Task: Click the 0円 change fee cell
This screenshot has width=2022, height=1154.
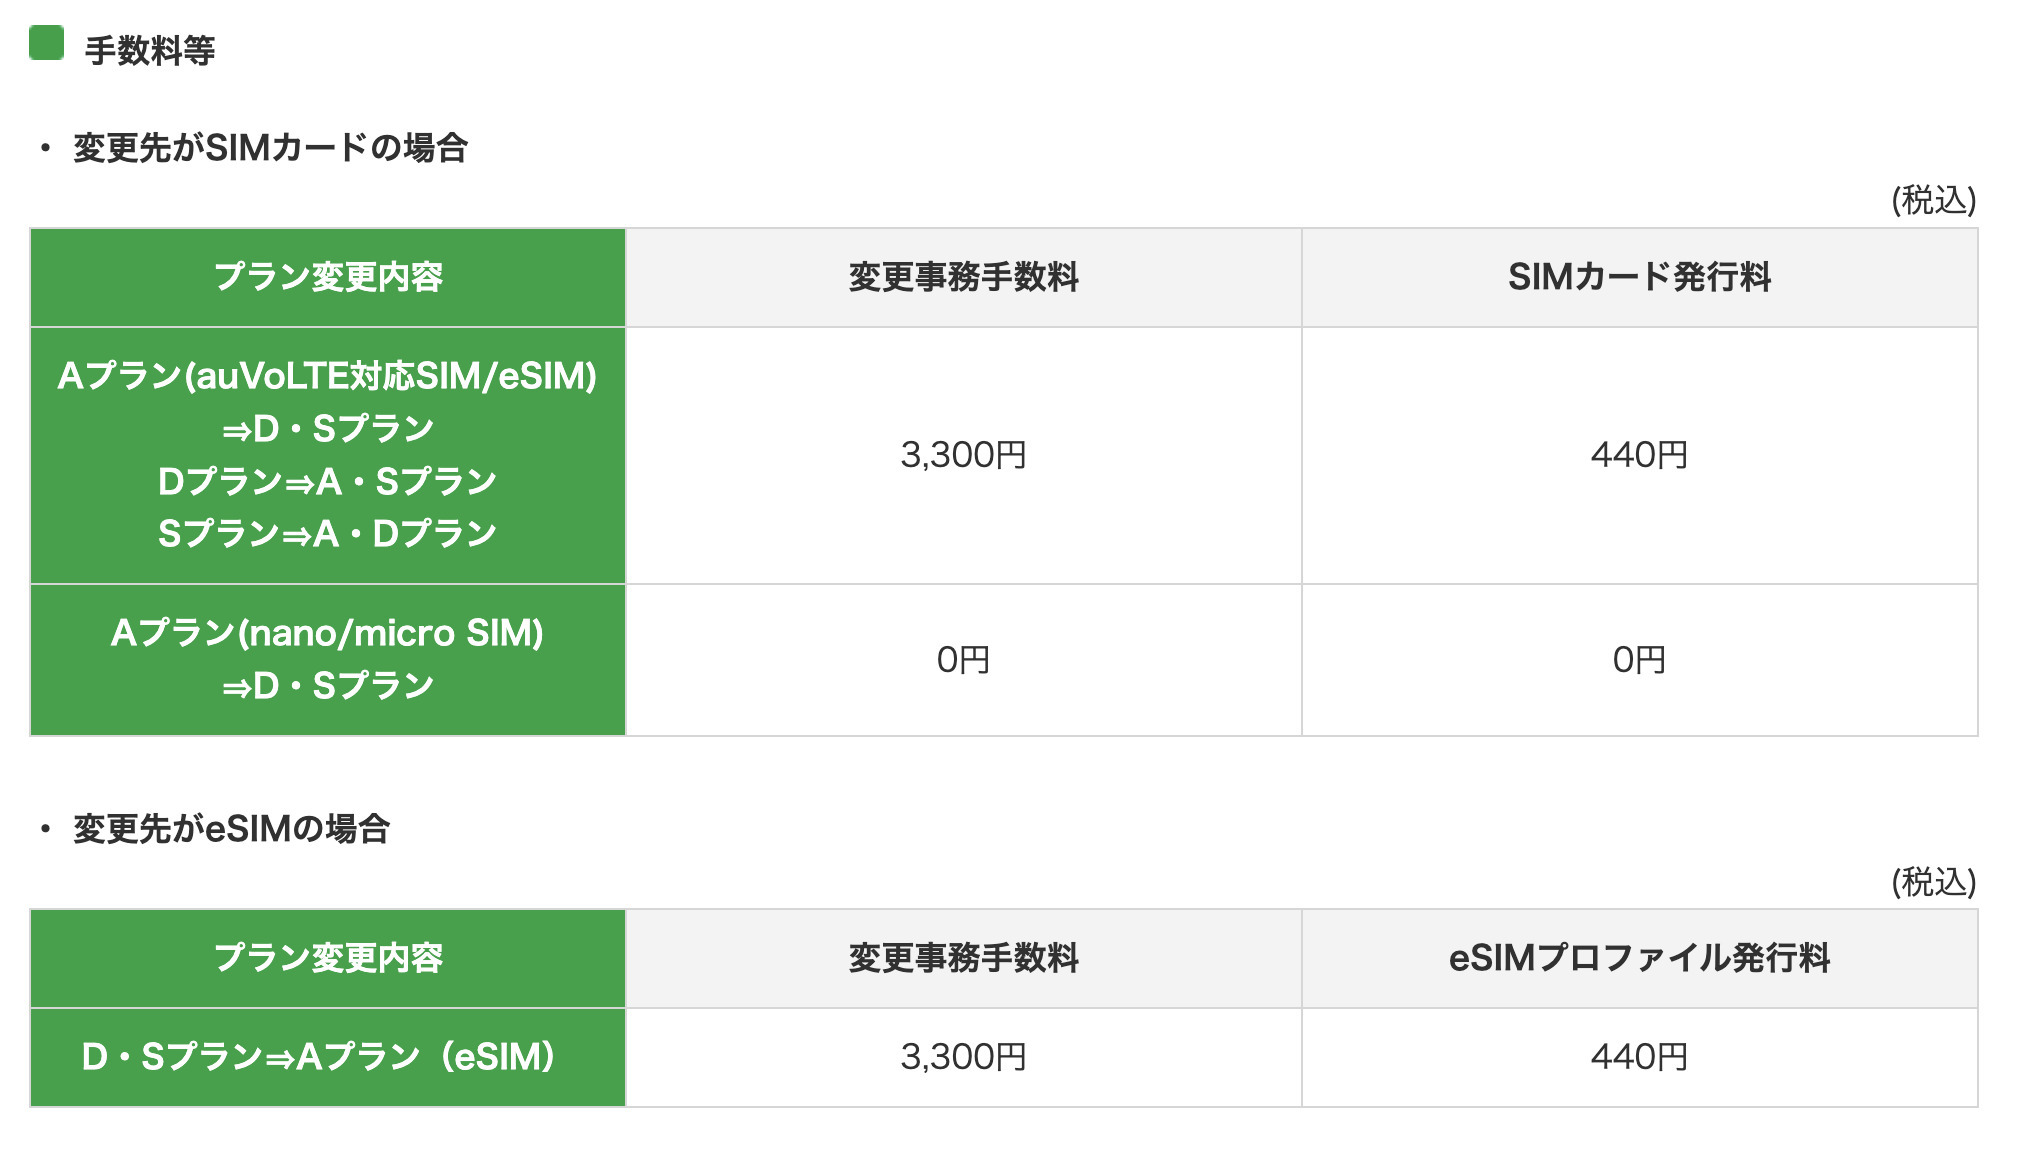Action: point(963,660)
